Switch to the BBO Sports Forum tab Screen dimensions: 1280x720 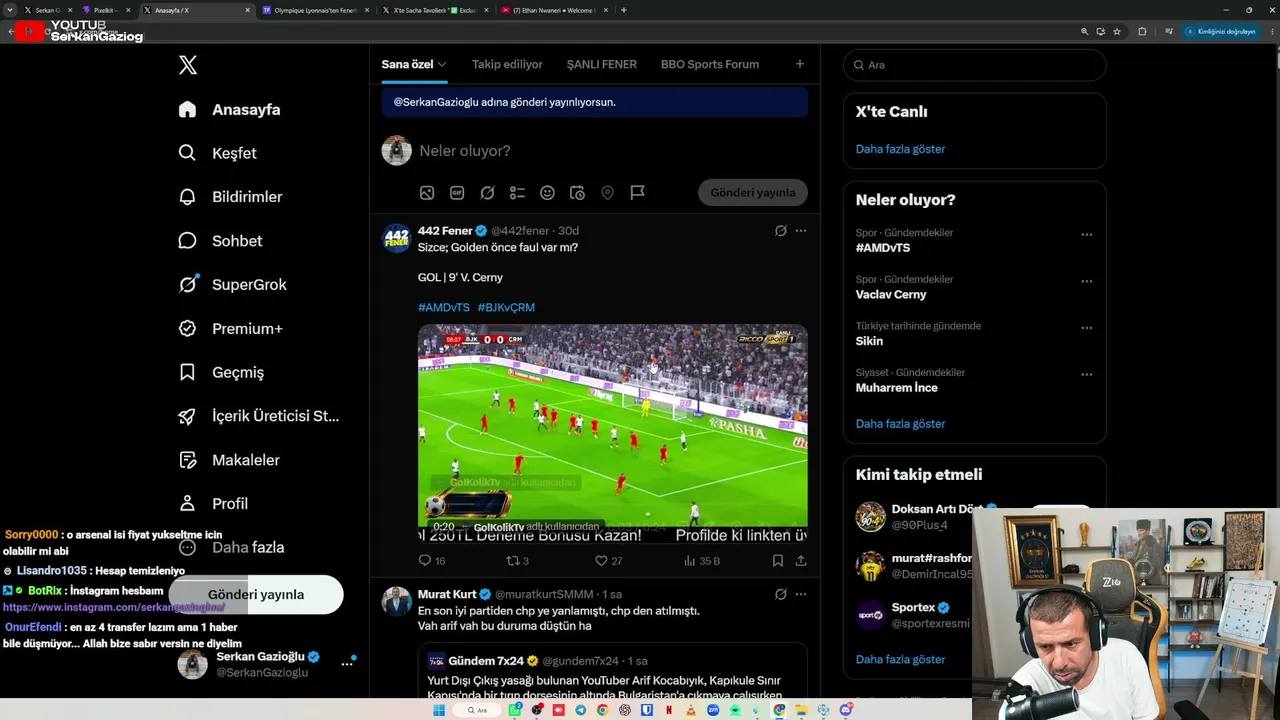710,64
